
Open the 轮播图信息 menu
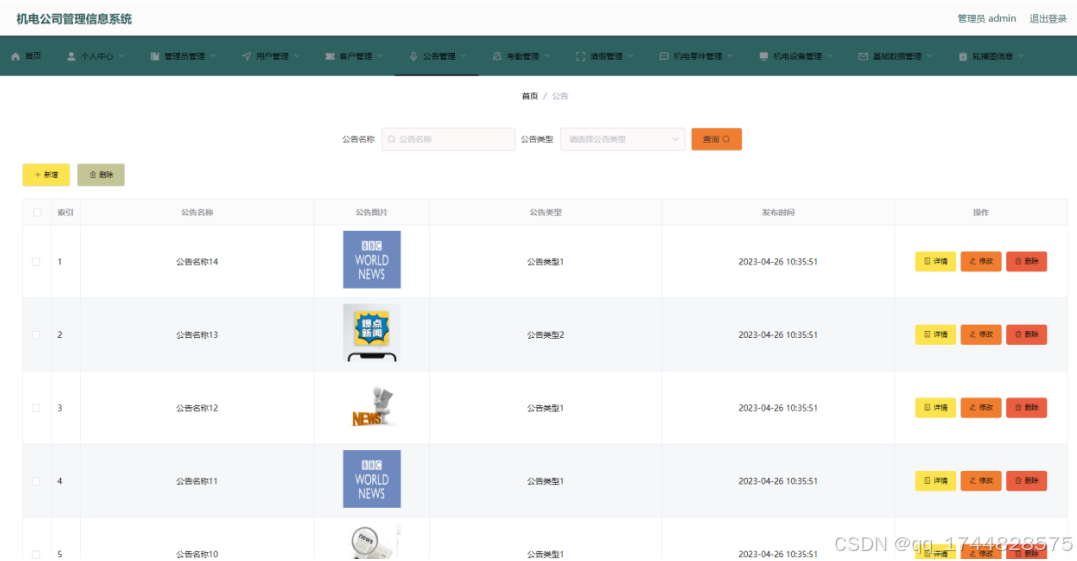[991, 56]
